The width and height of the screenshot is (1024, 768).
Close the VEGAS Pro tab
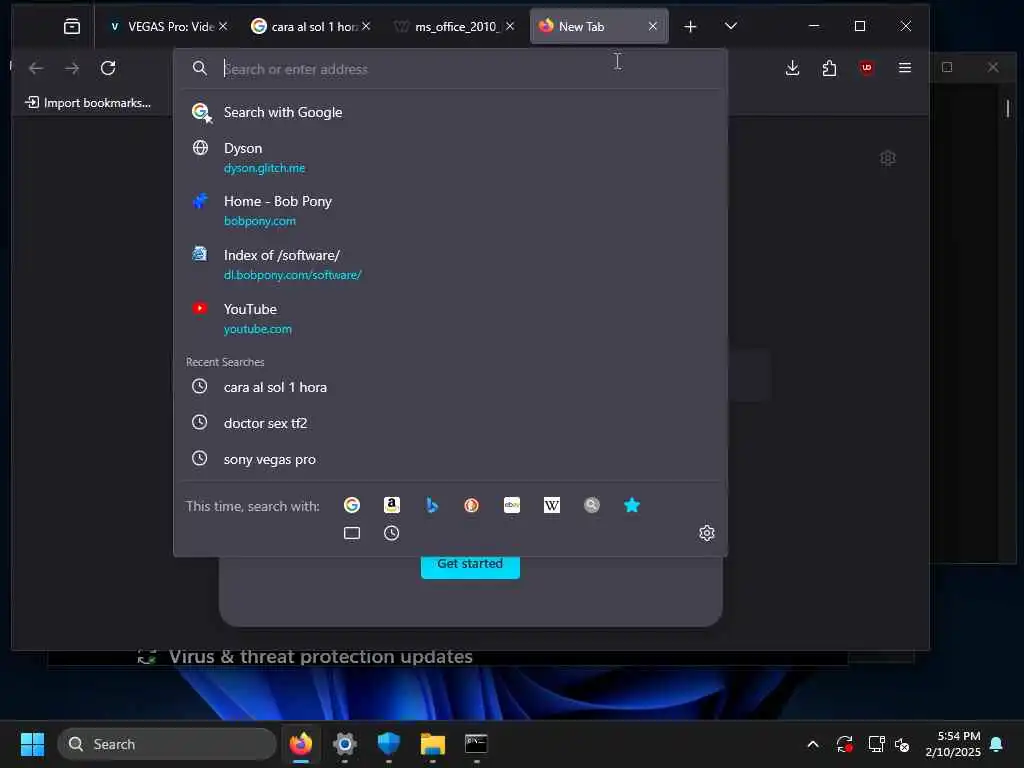pyautogui.click(x=223, y=26)
